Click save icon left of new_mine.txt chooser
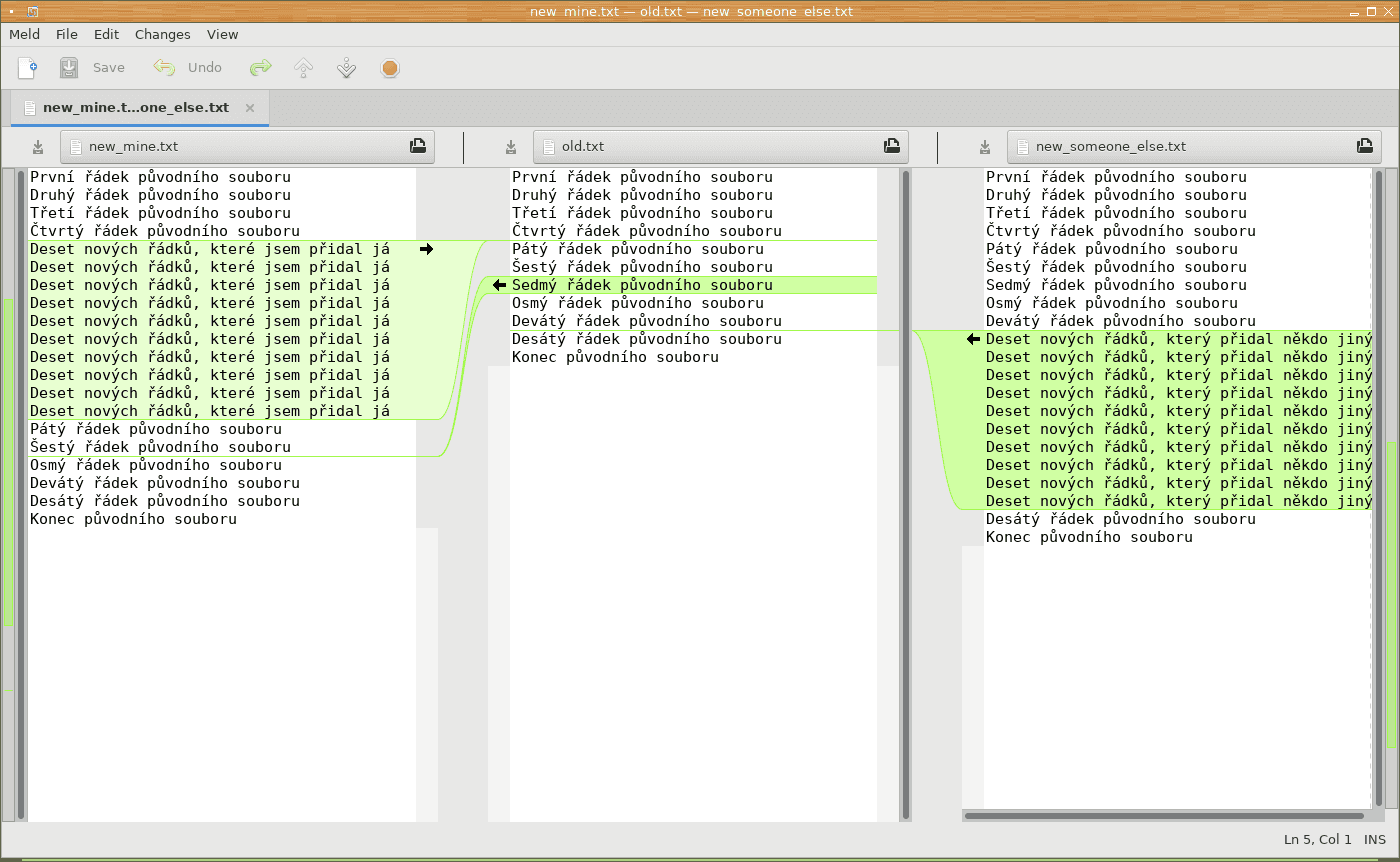Screen dimensions: 1400x862 click(38, 147)
